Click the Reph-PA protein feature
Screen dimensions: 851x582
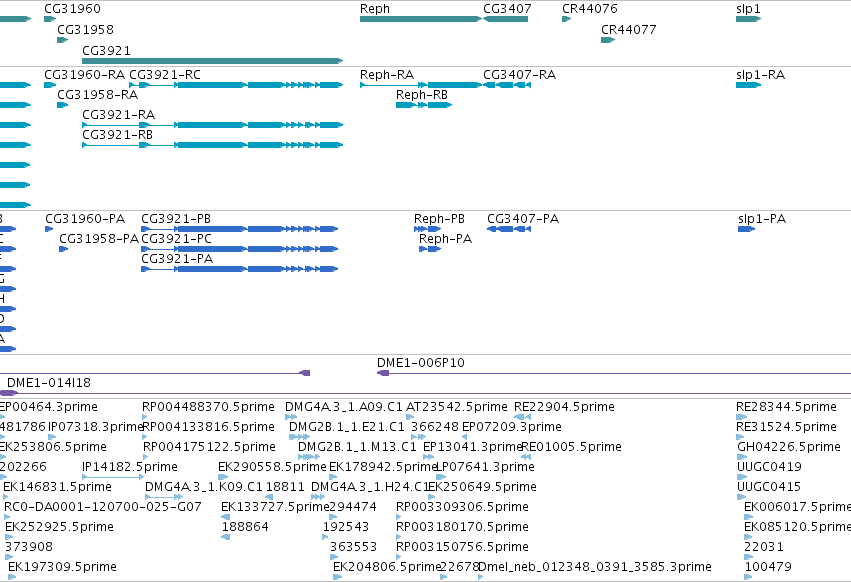click(x=430, y=249)
